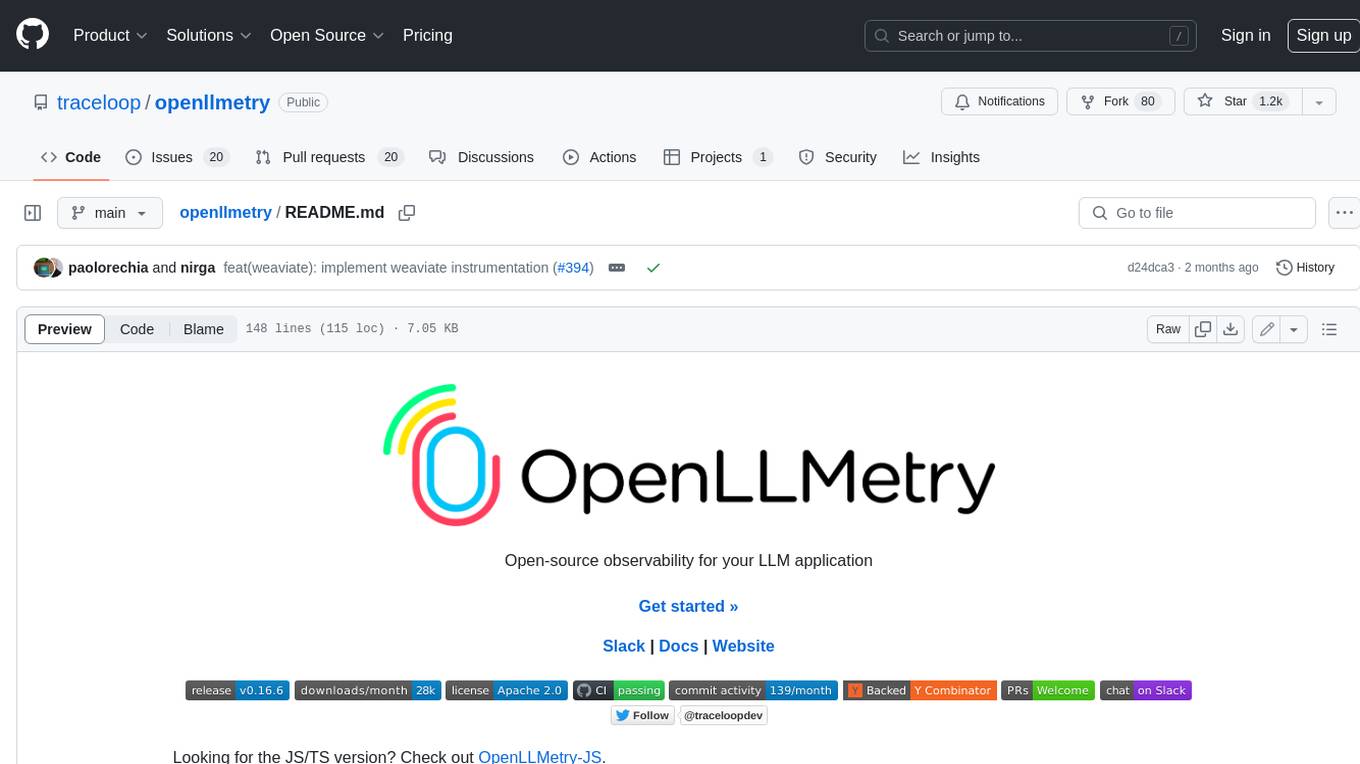Switch to the Code tab

[71, 157]
